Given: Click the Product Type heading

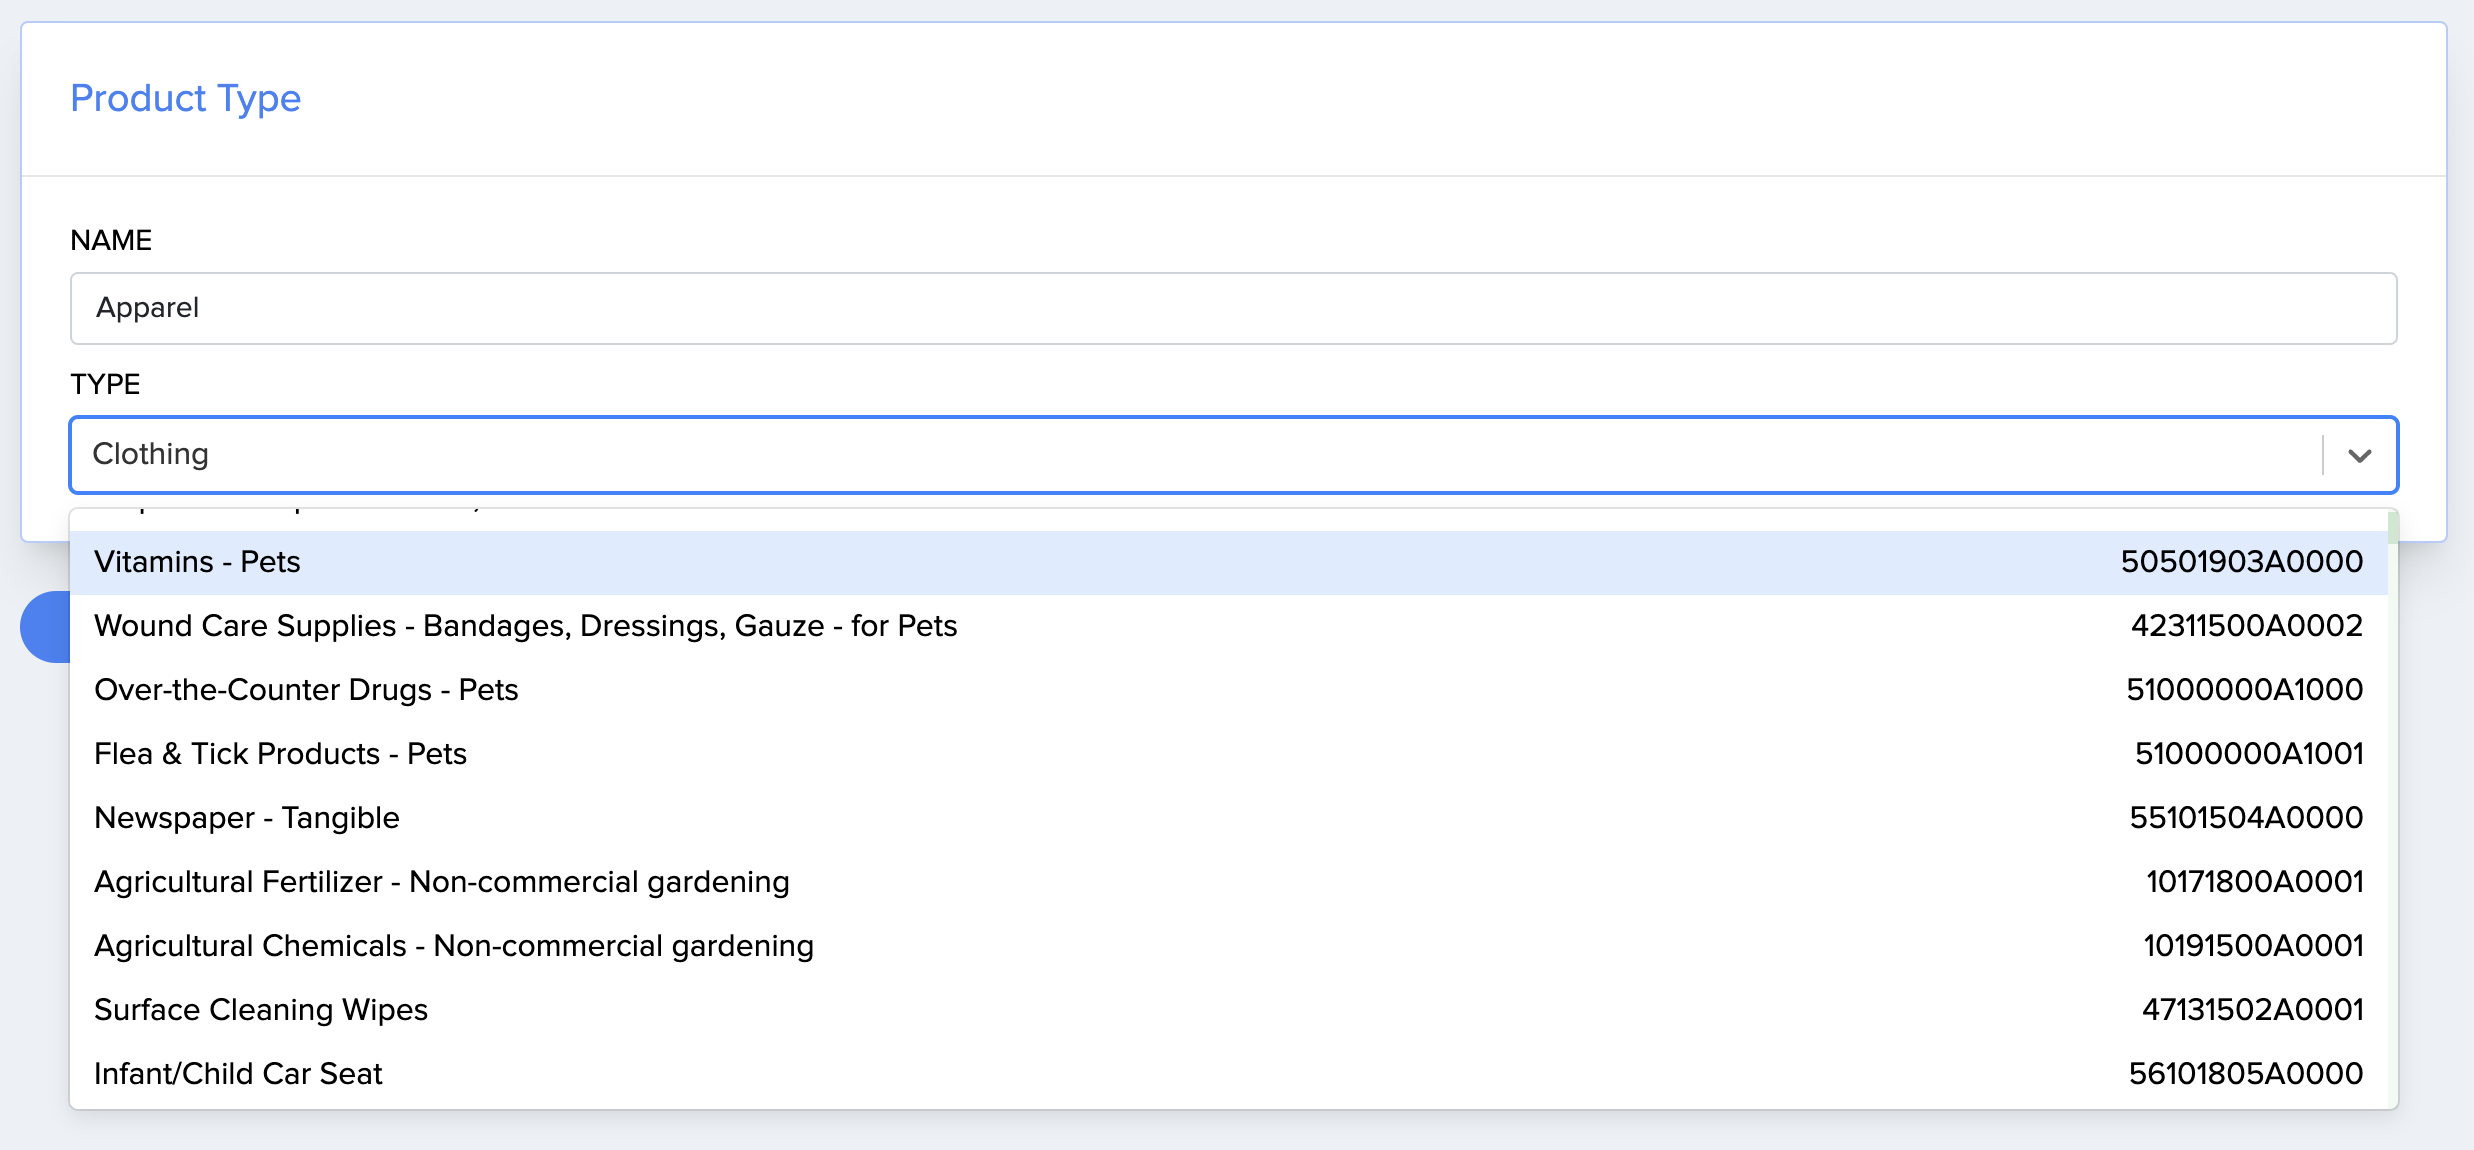Looking at the screenshot, I should click(x=185, y=98).
